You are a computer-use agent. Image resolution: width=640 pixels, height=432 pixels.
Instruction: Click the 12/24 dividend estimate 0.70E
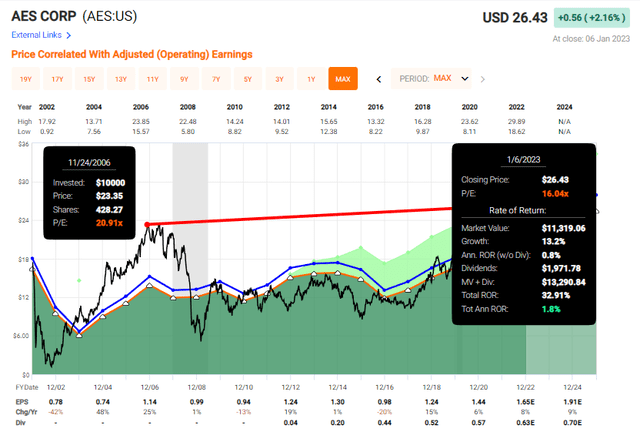[x=573, y=423]
